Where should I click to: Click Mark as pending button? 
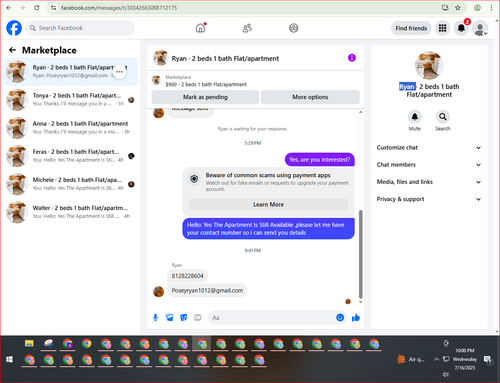point(205,97)
